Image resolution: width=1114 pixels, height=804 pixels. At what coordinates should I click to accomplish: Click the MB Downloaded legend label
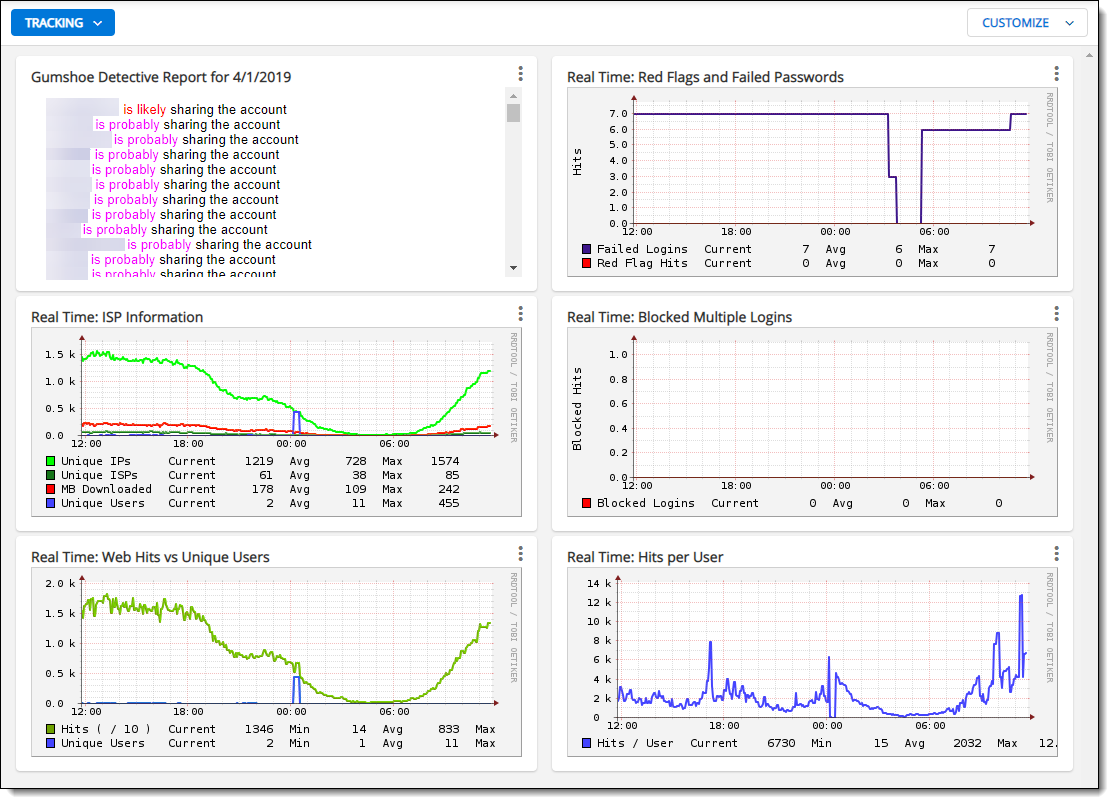point(107,489)
